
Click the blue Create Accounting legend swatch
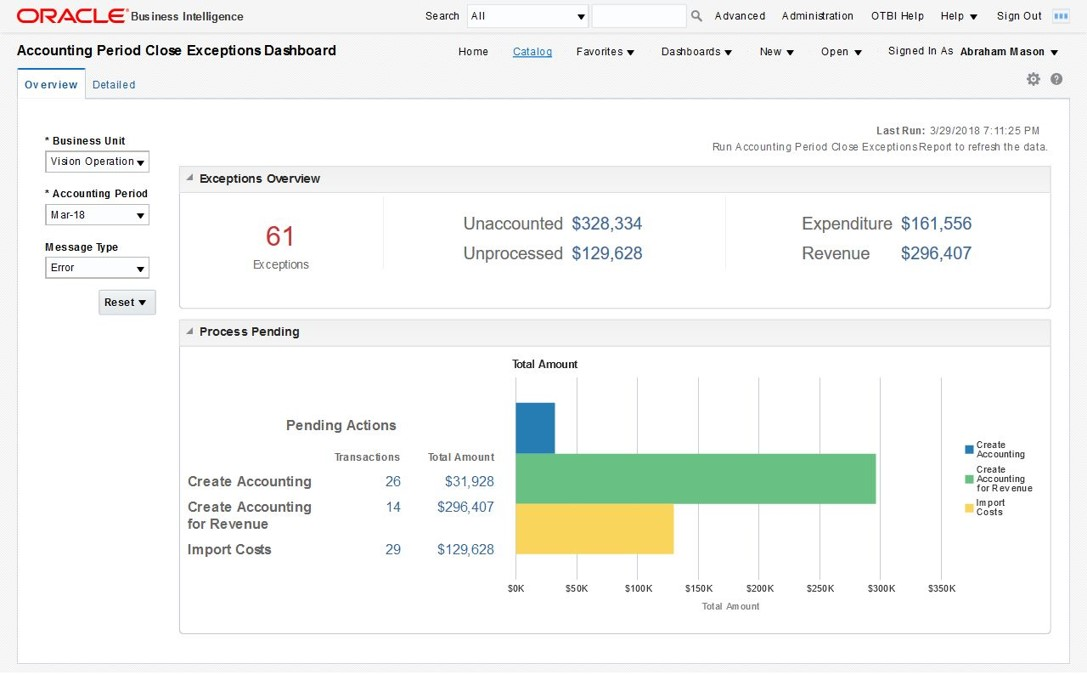pyautogui.click(x=969, y=450)
